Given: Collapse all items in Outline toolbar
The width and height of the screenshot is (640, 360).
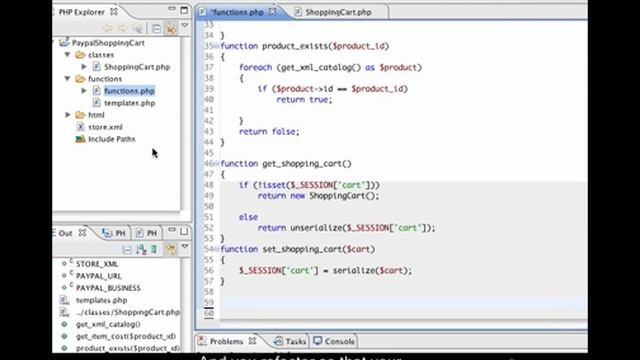Looking at the screenshot, I should click(127, 249).
